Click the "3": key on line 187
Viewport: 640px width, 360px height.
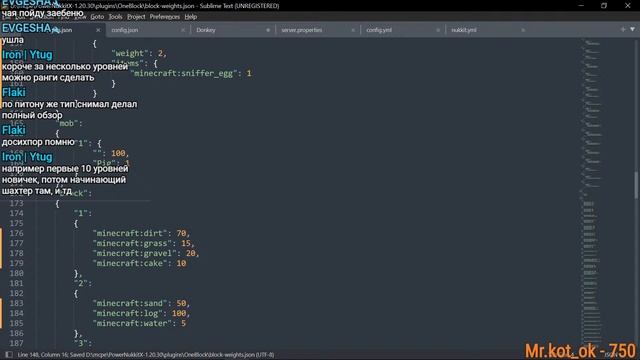[83, 343]
